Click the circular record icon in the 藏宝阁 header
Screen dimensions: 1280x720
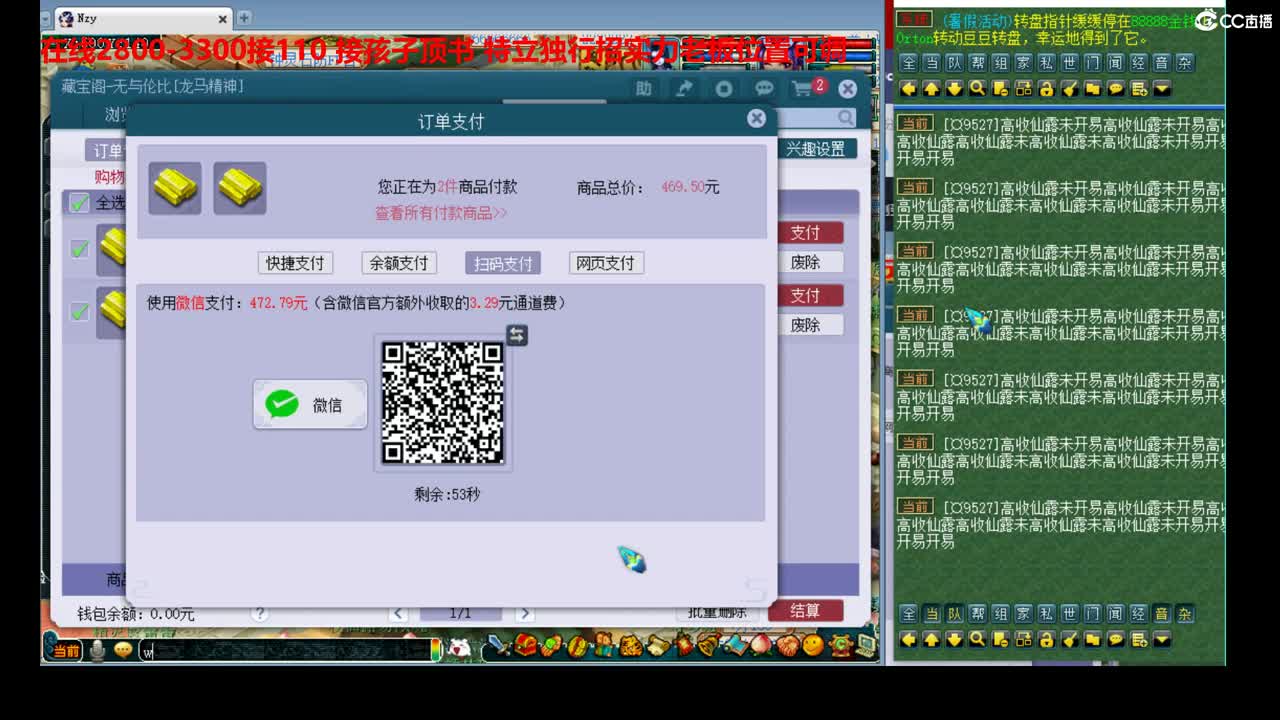click(724, 89)
